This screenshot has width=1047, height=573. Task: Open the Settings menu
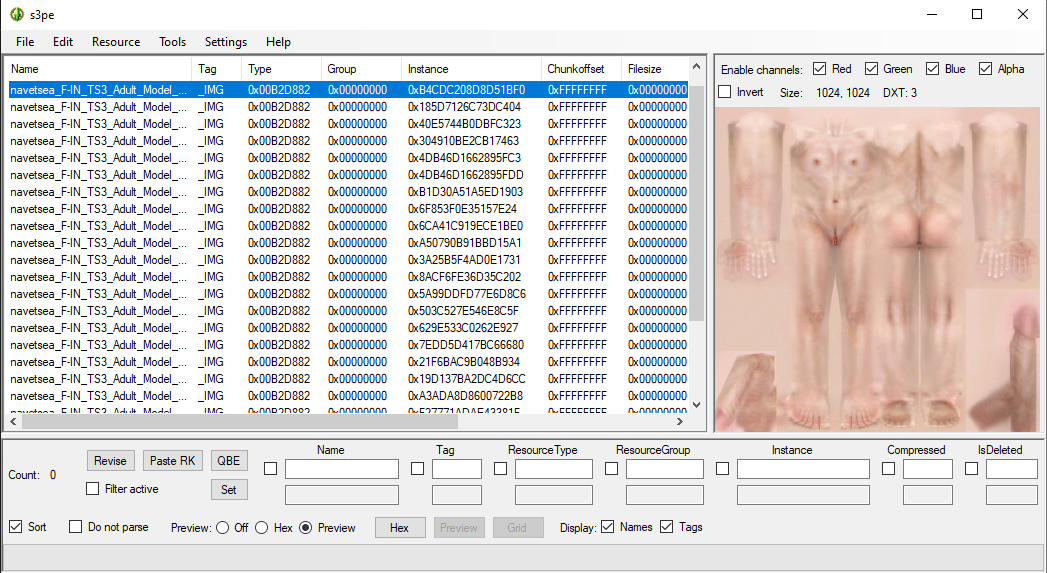(226, 42)
